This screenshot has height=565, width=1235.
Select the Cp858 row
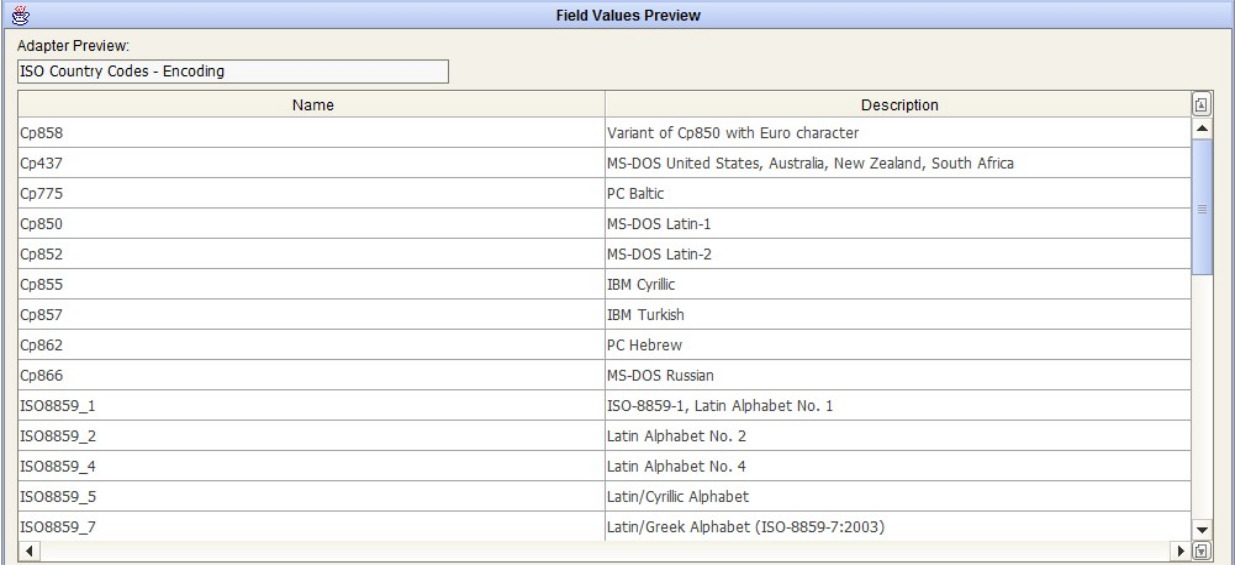pos(312,132)
